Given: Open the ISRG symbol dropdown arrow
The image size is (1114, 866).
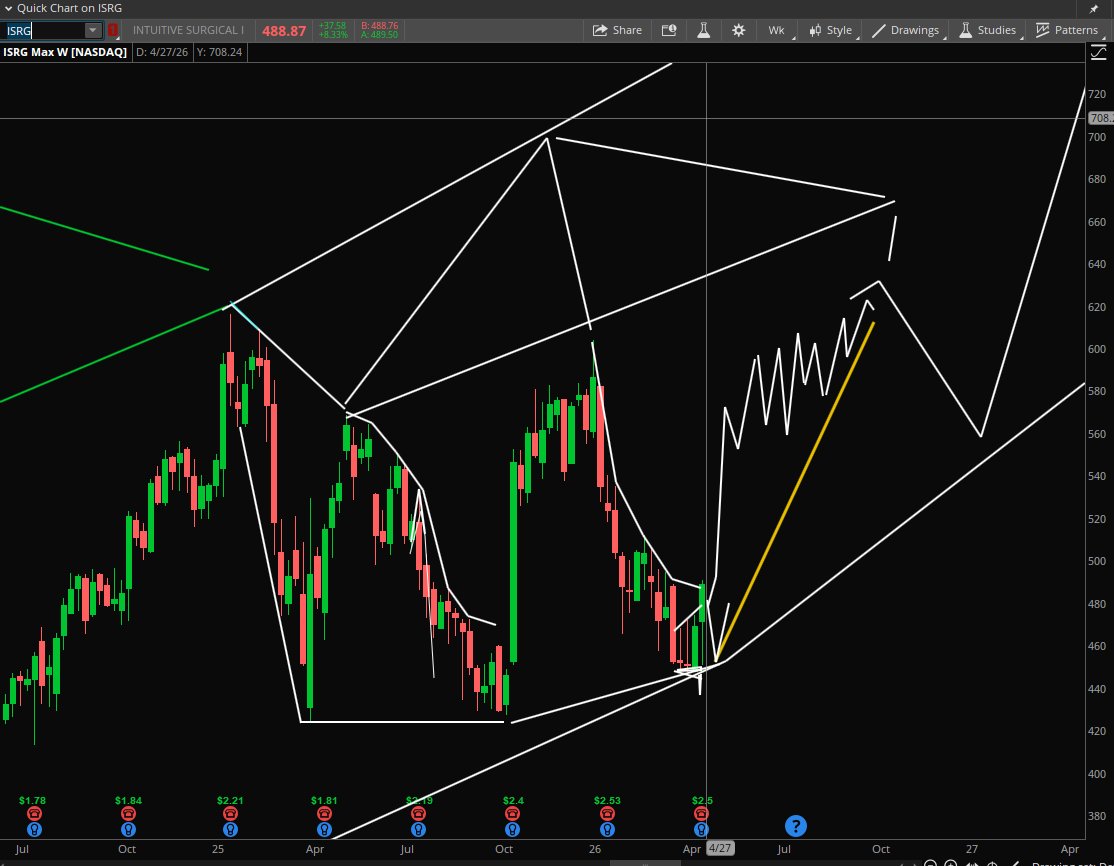Looking at the screenshot, I should [x=92, y=31].
